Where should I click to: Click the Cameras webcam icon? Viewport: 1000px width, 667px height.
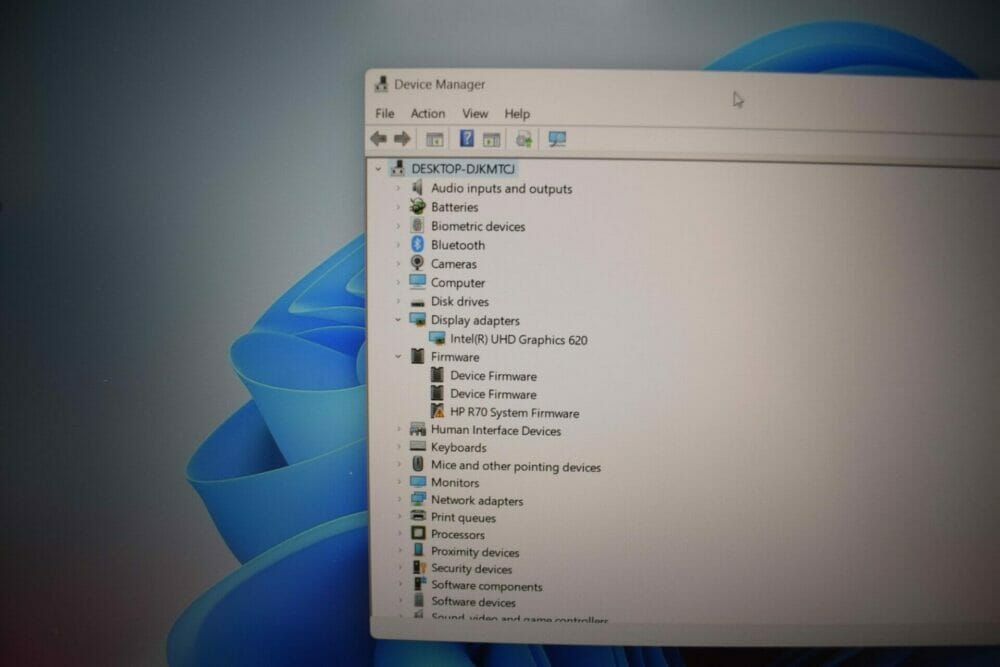pyautogui.click(x=417, y=263)
